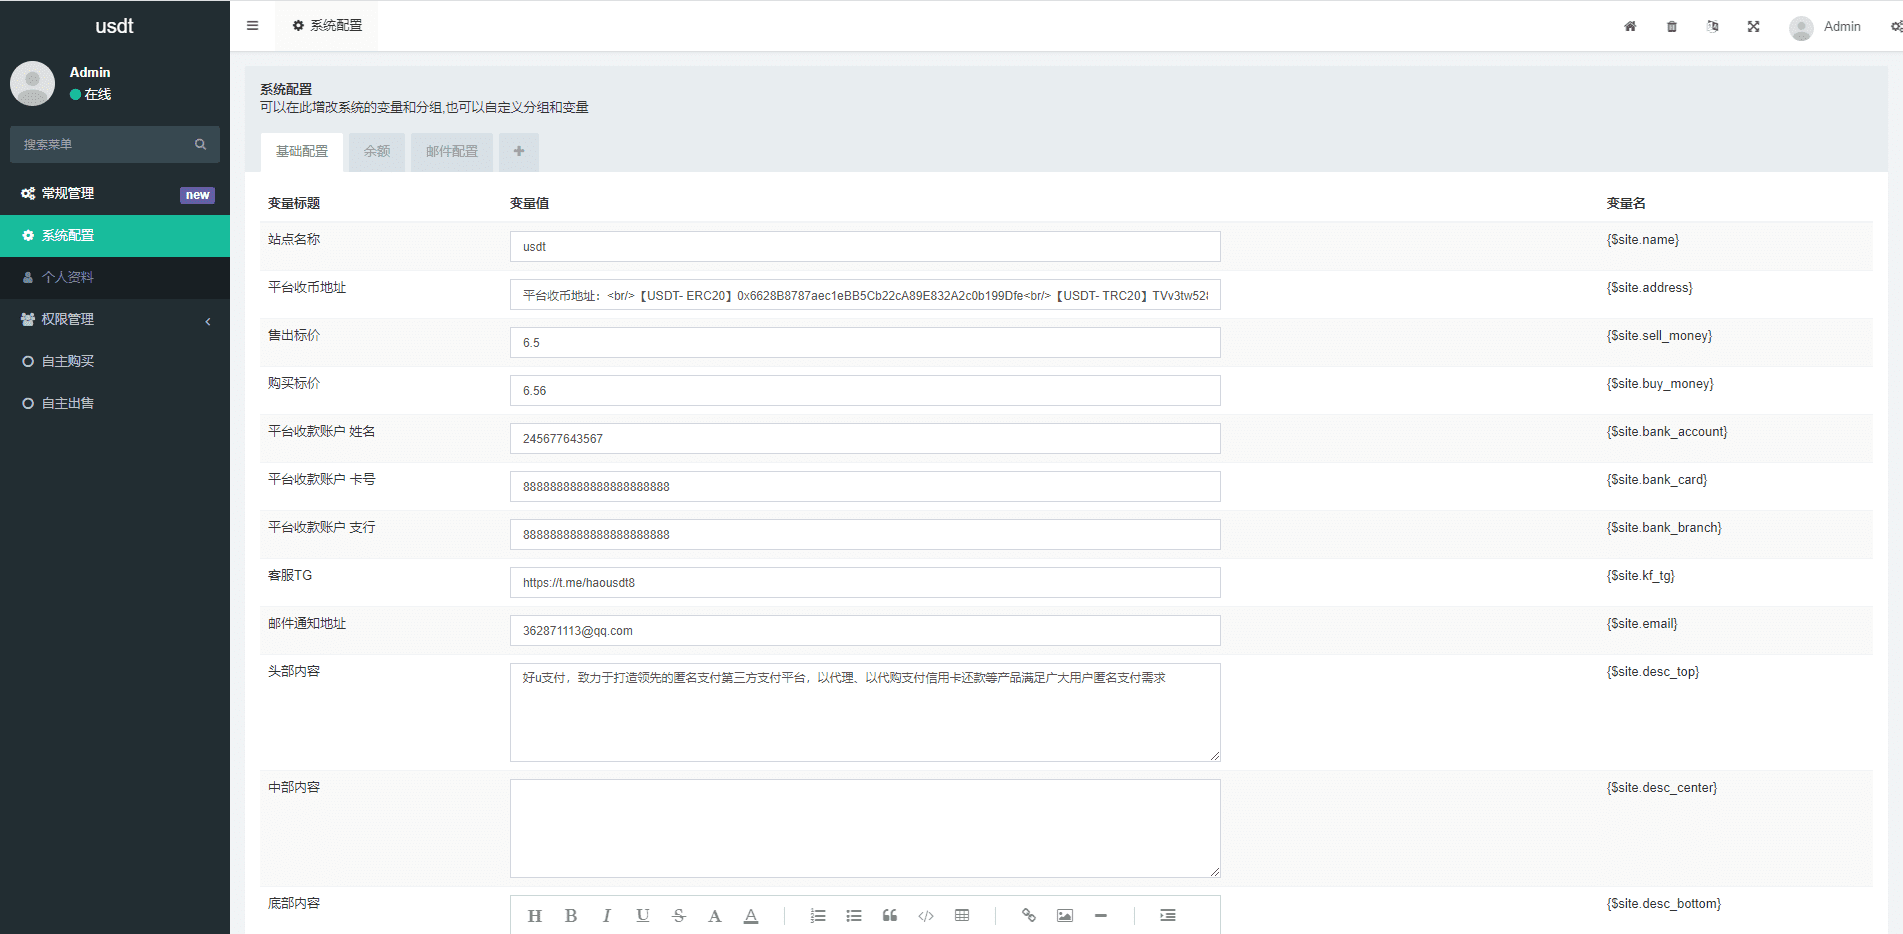The width and height of the screenshot is (1903, 934).
Task: Click the trash icon to clear cache
Action: (x=1672, y=27)
